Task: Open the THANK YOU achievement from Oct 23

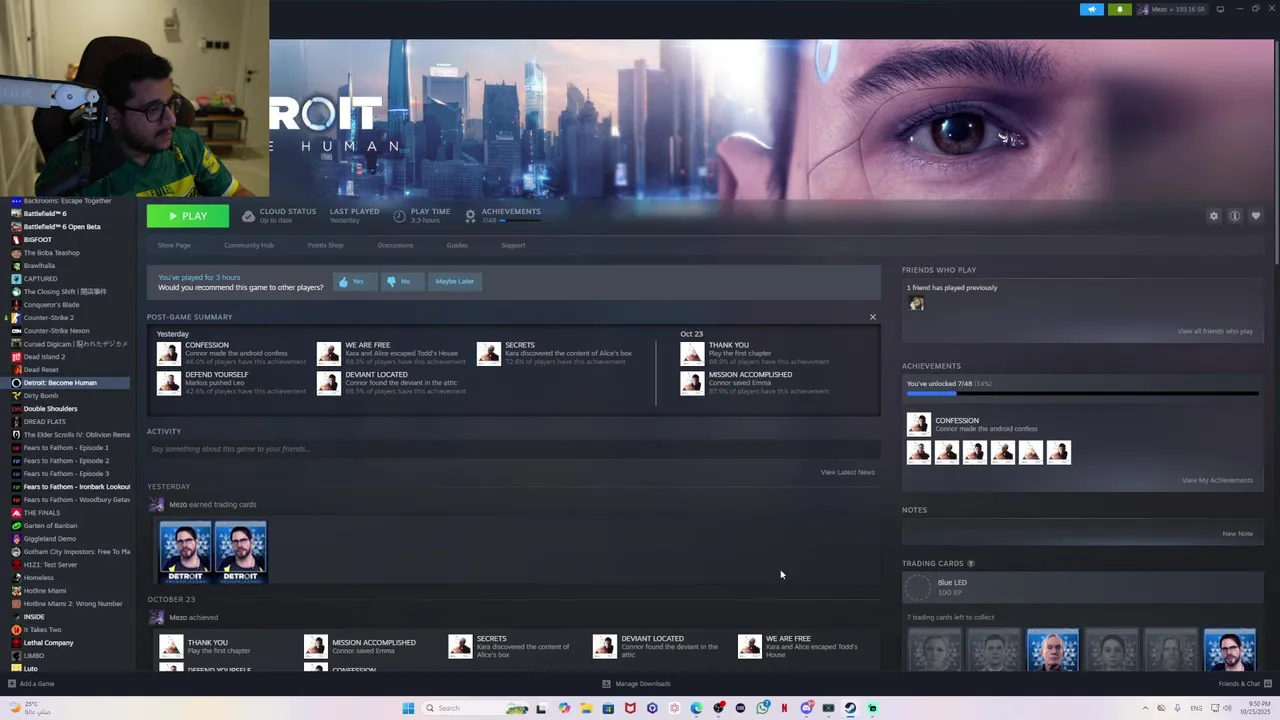Action: pyautogui.click(x=692, y=353)
